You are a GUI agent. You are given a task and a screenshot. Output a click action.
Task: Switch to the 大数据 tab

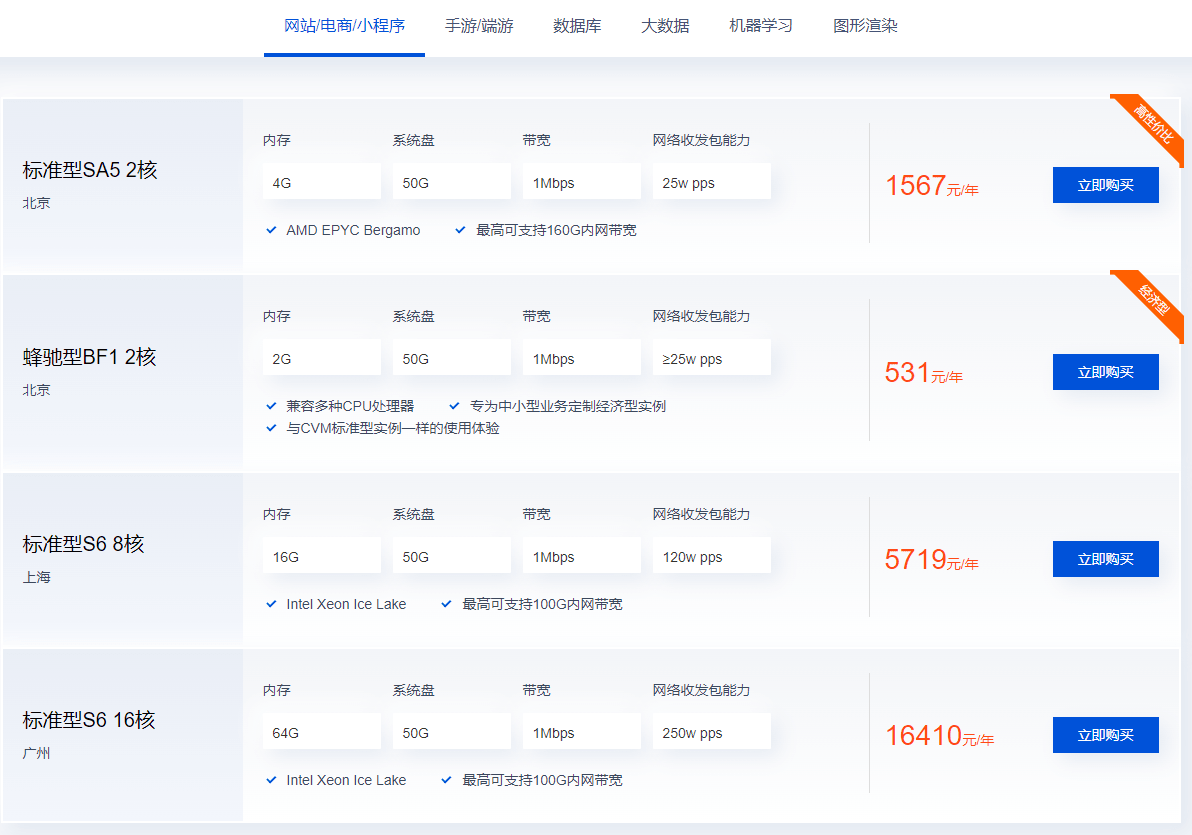pyautogui.click(x=665, y=26)
